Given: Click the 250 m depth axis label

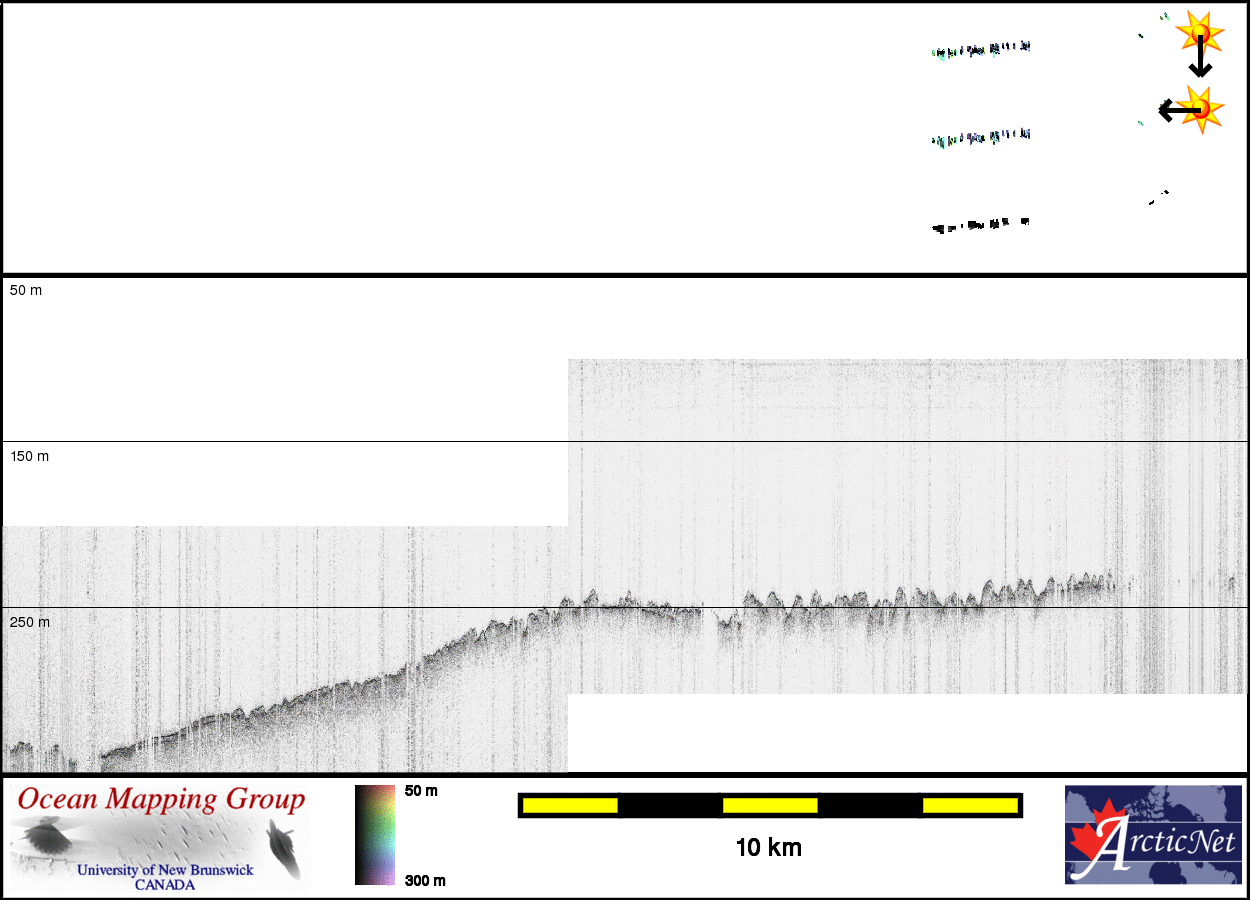Looking at the screenshot, I should click(x=29, y=622).
